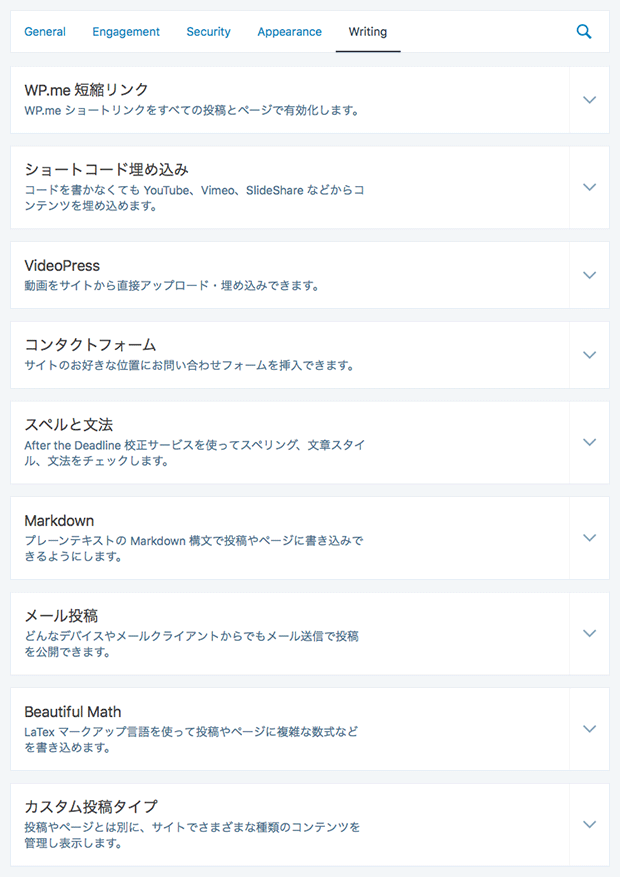
Task: Expand the スペルと文法 chevron
Action: pyautogui.click(x=589, y=442)
